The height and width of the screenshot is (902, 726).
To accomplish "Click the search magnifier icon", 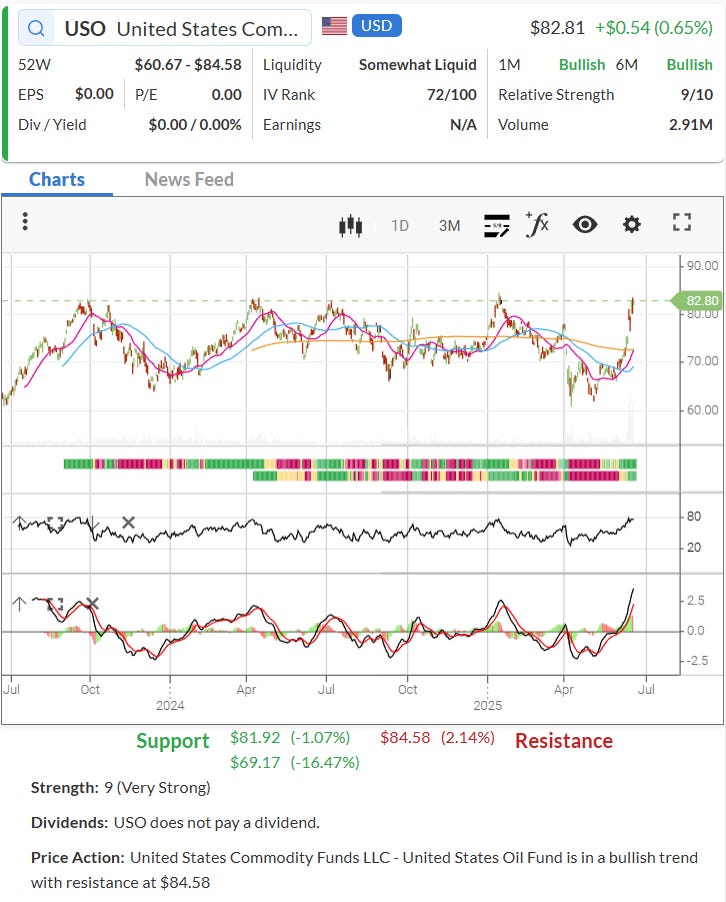I will [x=36, y=28].
